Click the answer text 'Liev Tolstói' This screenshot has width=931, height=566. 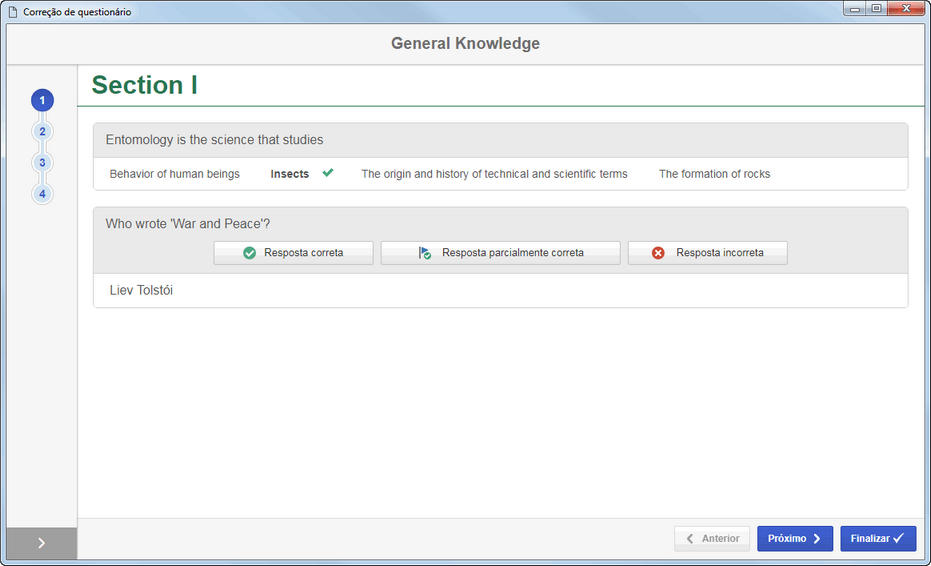(x=141, y=290)
